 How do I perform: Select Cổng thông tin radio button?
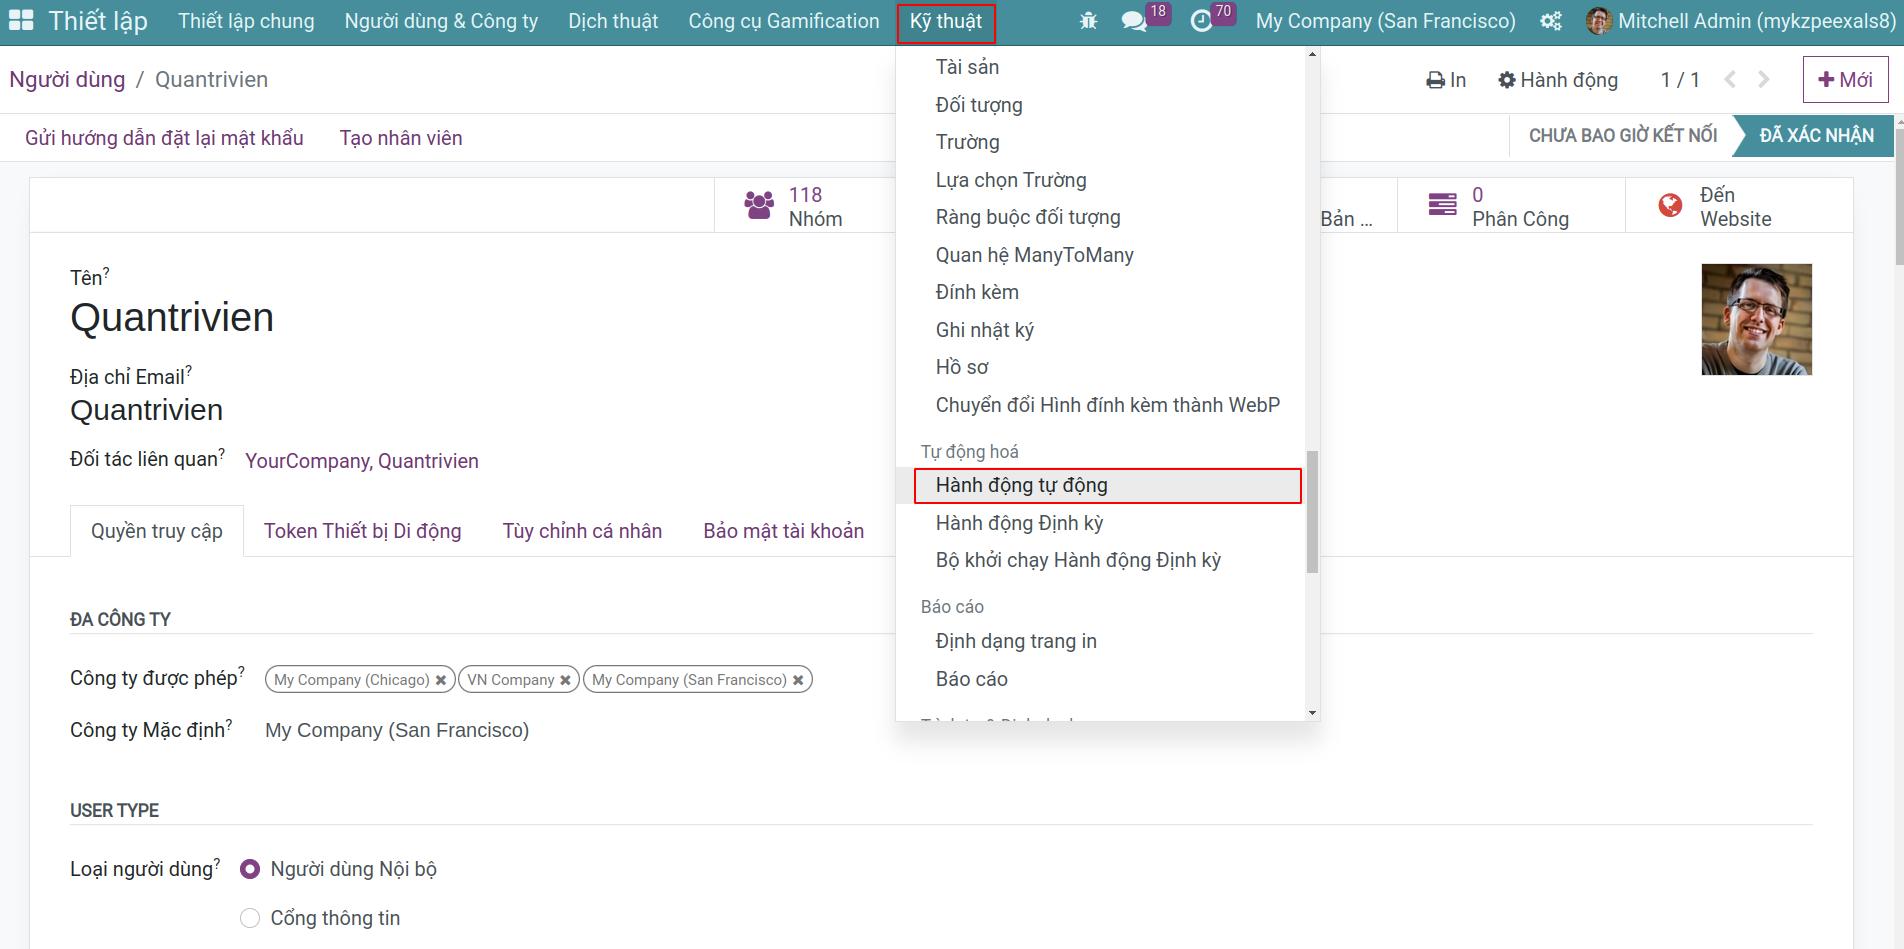pyautogui.click(x=250, y=918)
